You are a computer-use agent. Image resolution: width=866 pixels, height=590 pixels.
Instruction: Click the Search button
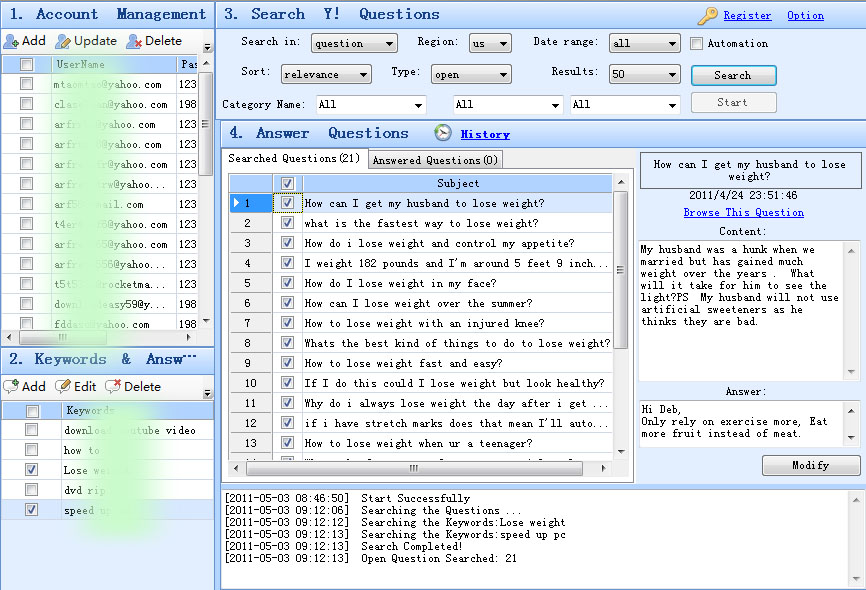[x=733, y=75]
